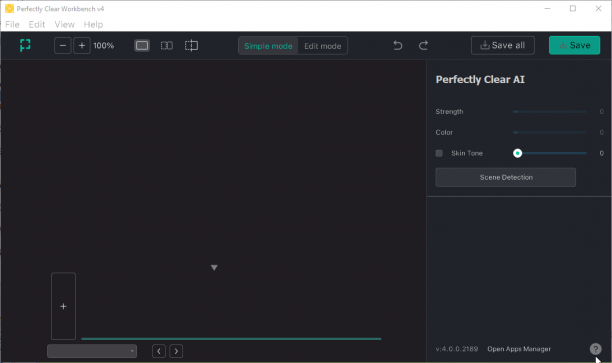Minimize the Perfectly Clear Workbench window

(548, 9)
